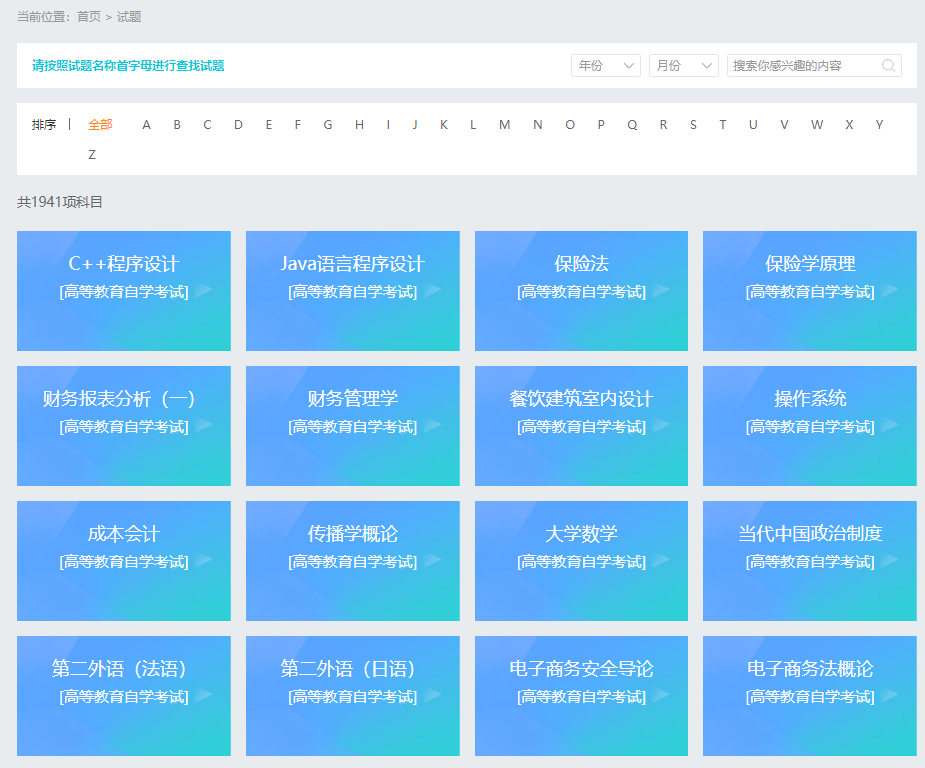The height and width of the screenshot is (768, 925).
Task: Click arrow icon on C++程序设计 card
Action: 204,291
